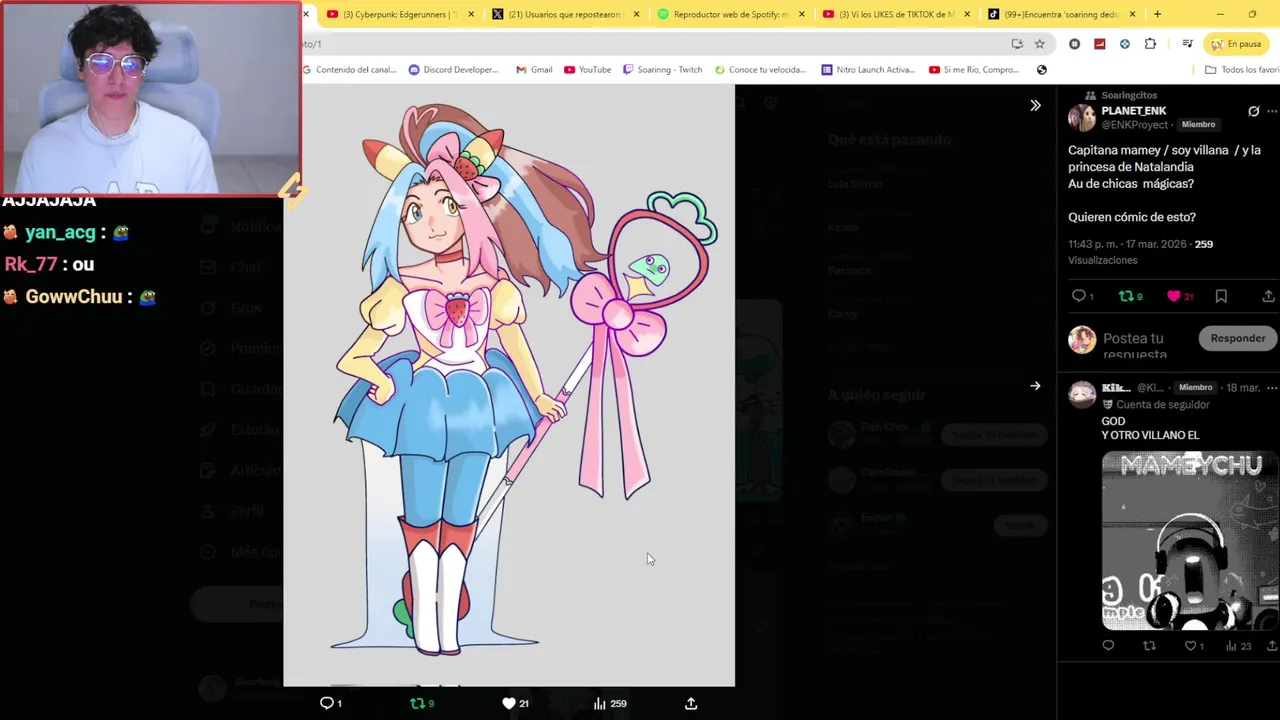Open 'Nitro Launch Activa...' bookmark
Viewport: 1280px width, 720px height.
pos(868,70)
